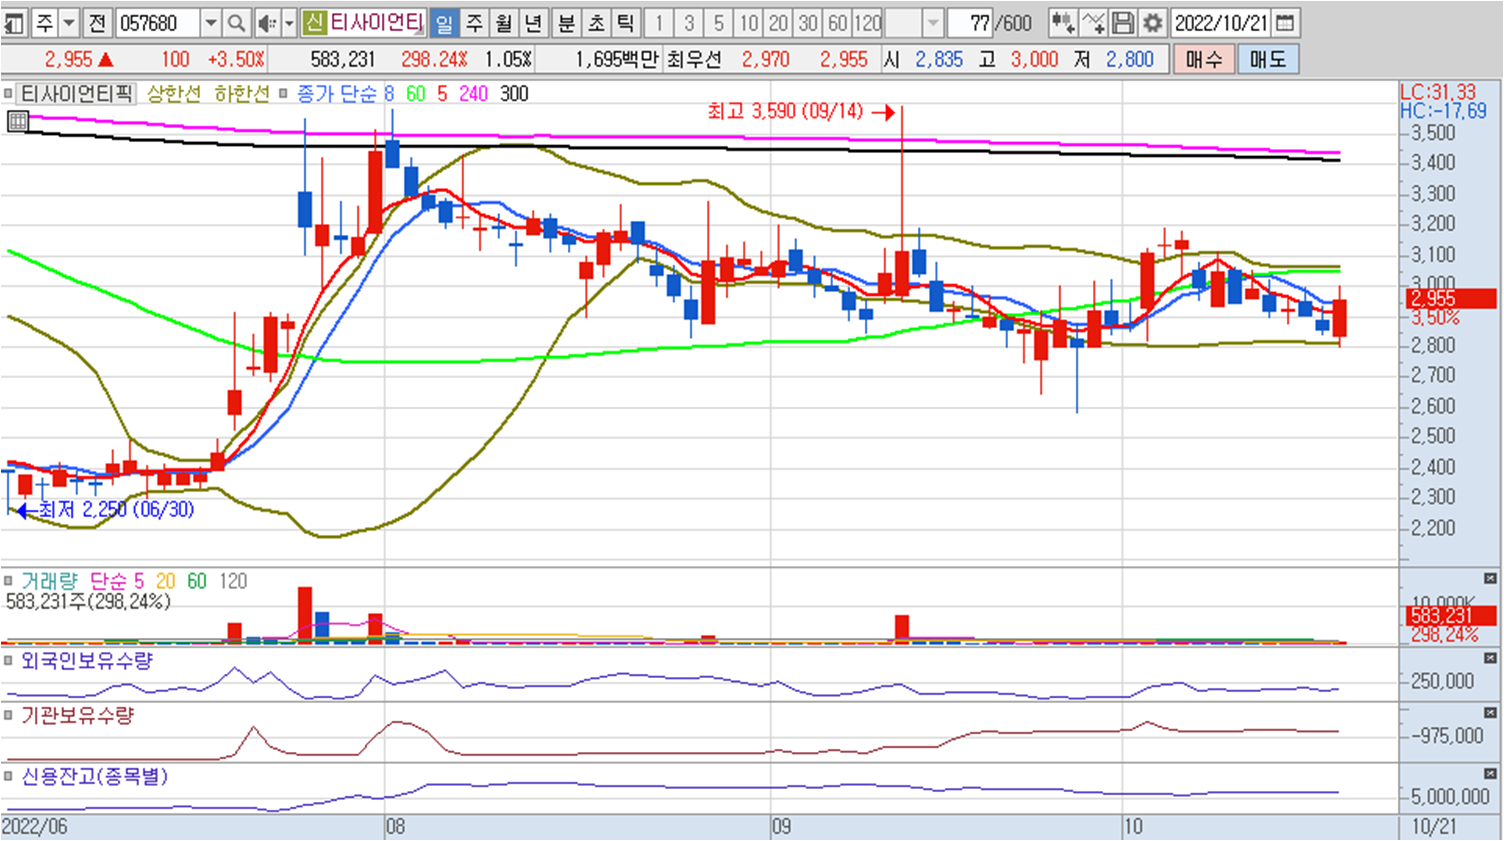Click the 종가 단순 moving average legend
Image resolution: width=1504 pixels, height=841 pixels.
(336, 93)
